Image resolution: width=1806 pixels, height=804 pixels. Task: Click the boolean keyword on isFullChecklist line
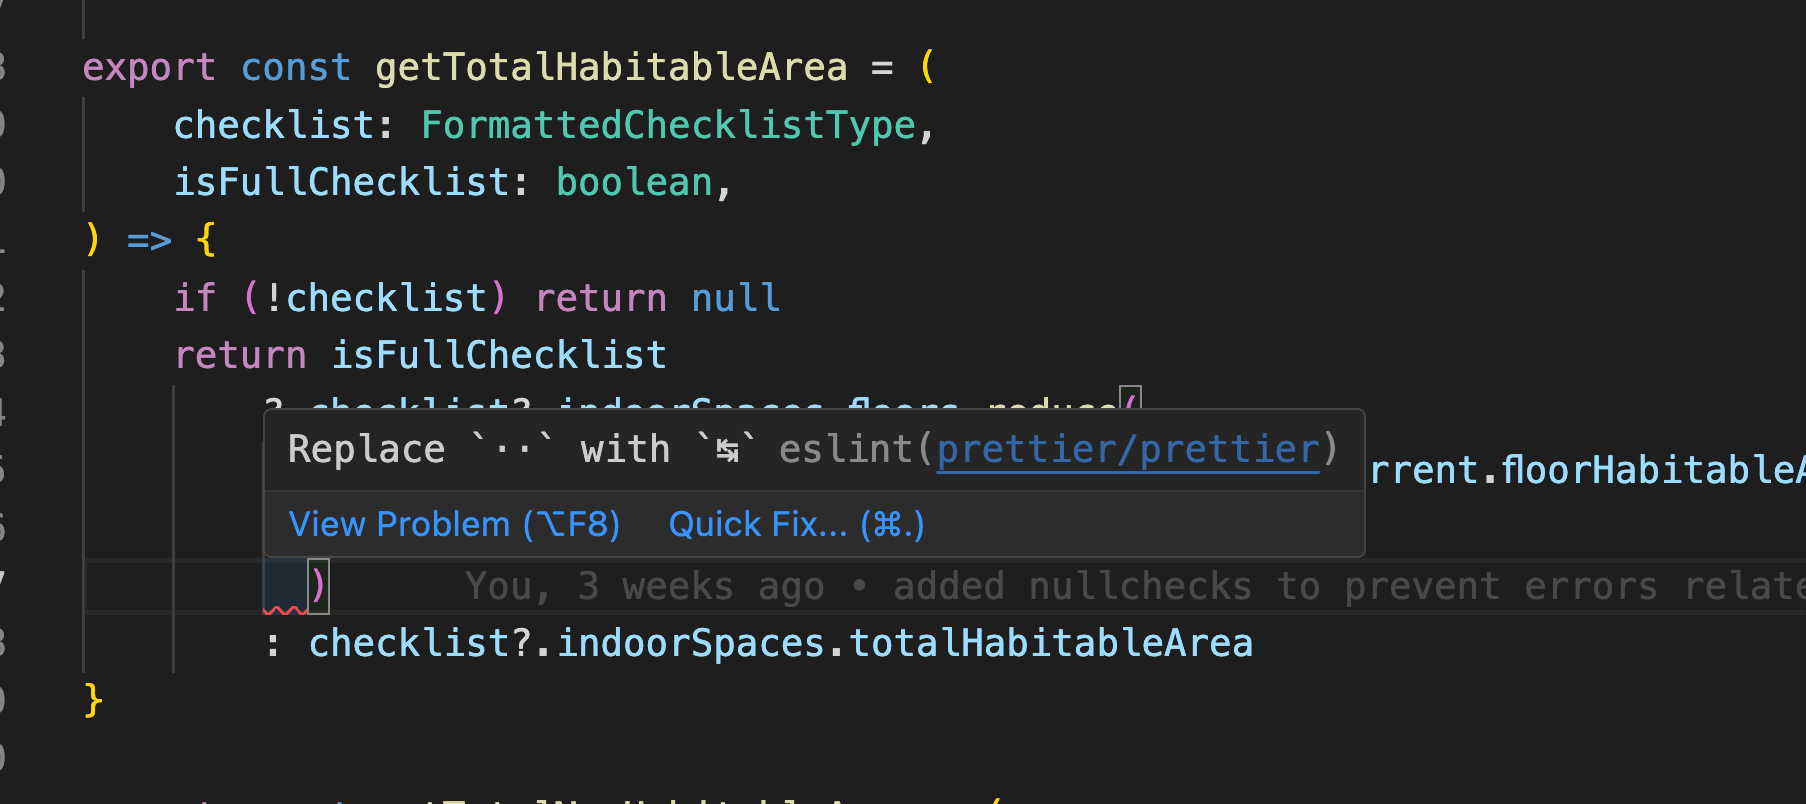(x=635, y=181)
